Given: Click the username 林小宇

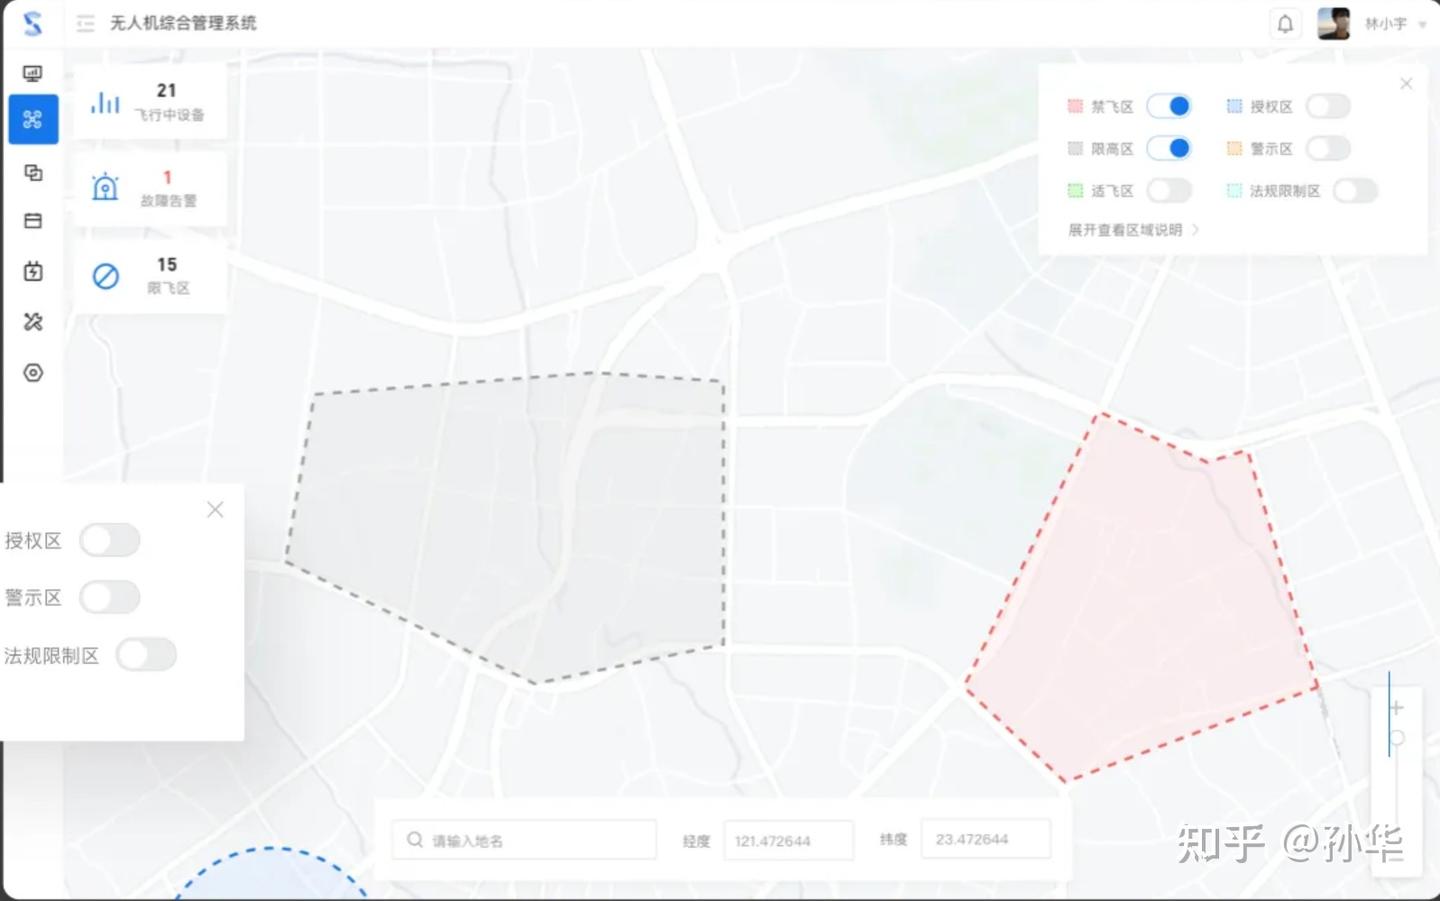Looking at the screenshot, I should (1385, 23).
